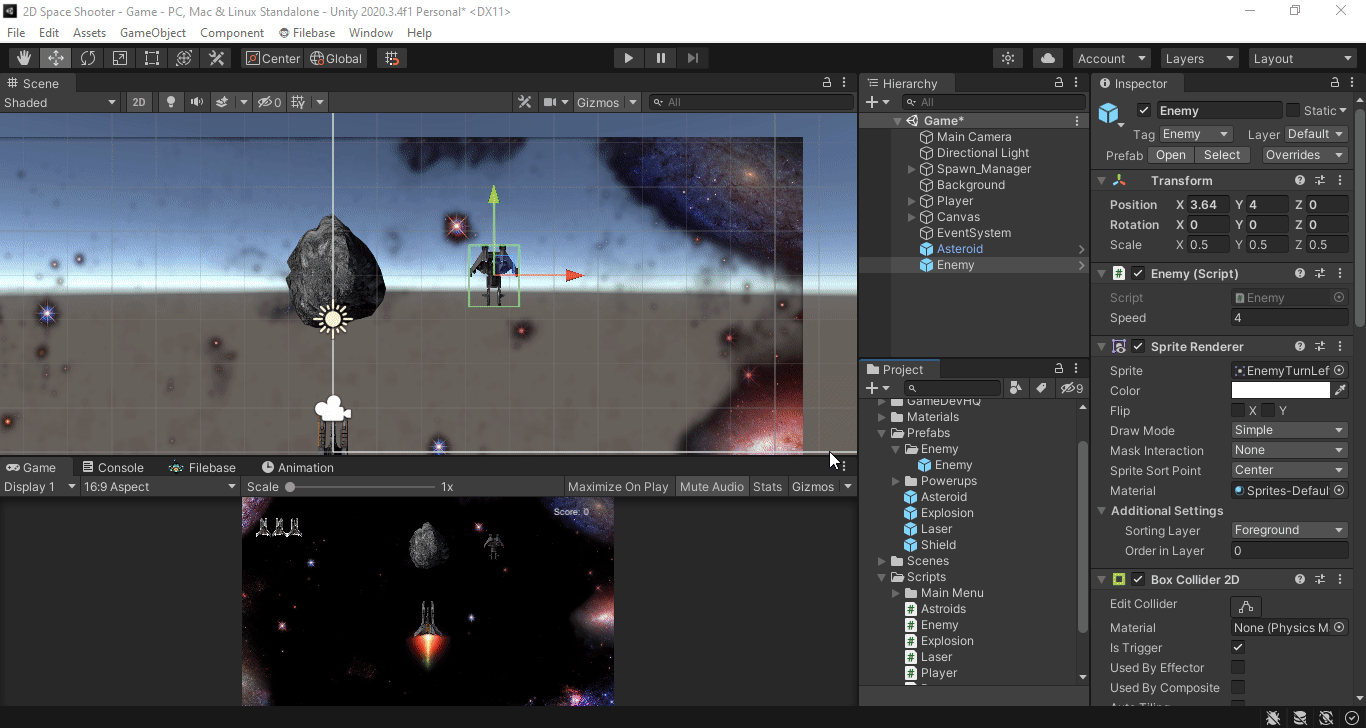Image resolution: width=1366 pixels, height=728 pixels.
Task: Disable Sprite Renderer checkbox
Action: tap(1138, 347)
